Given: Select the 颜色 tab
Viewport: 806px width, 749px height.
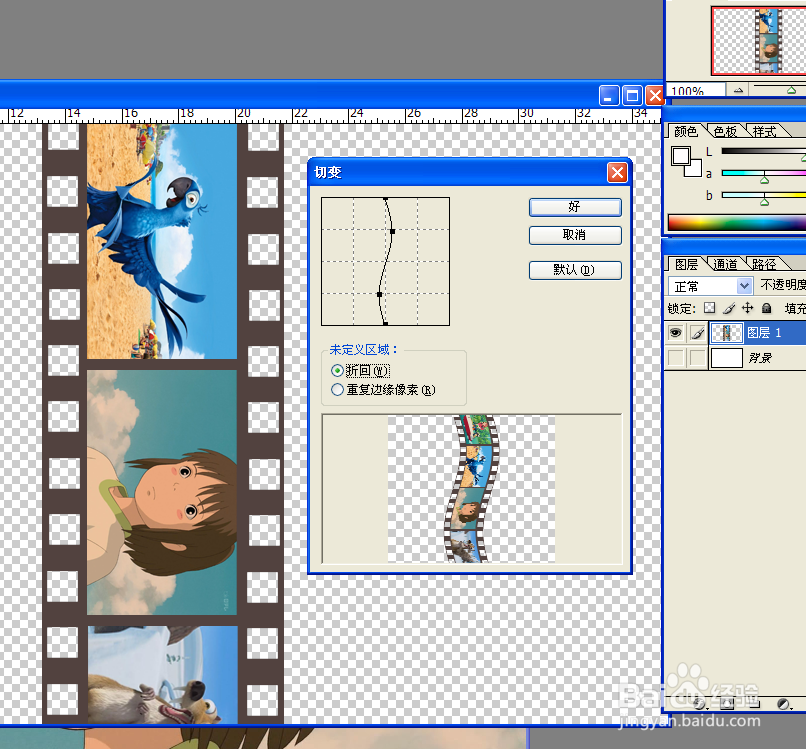Looking at the screenshot, I should coord(686,132).
